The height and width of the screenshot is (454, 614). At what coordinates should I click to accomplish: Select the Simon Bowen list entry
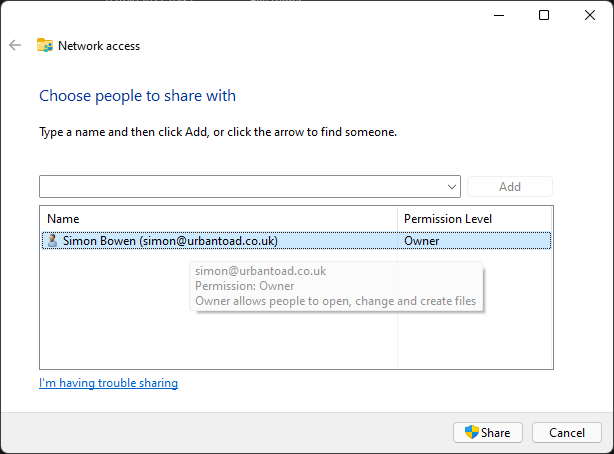tap(296, 241)
